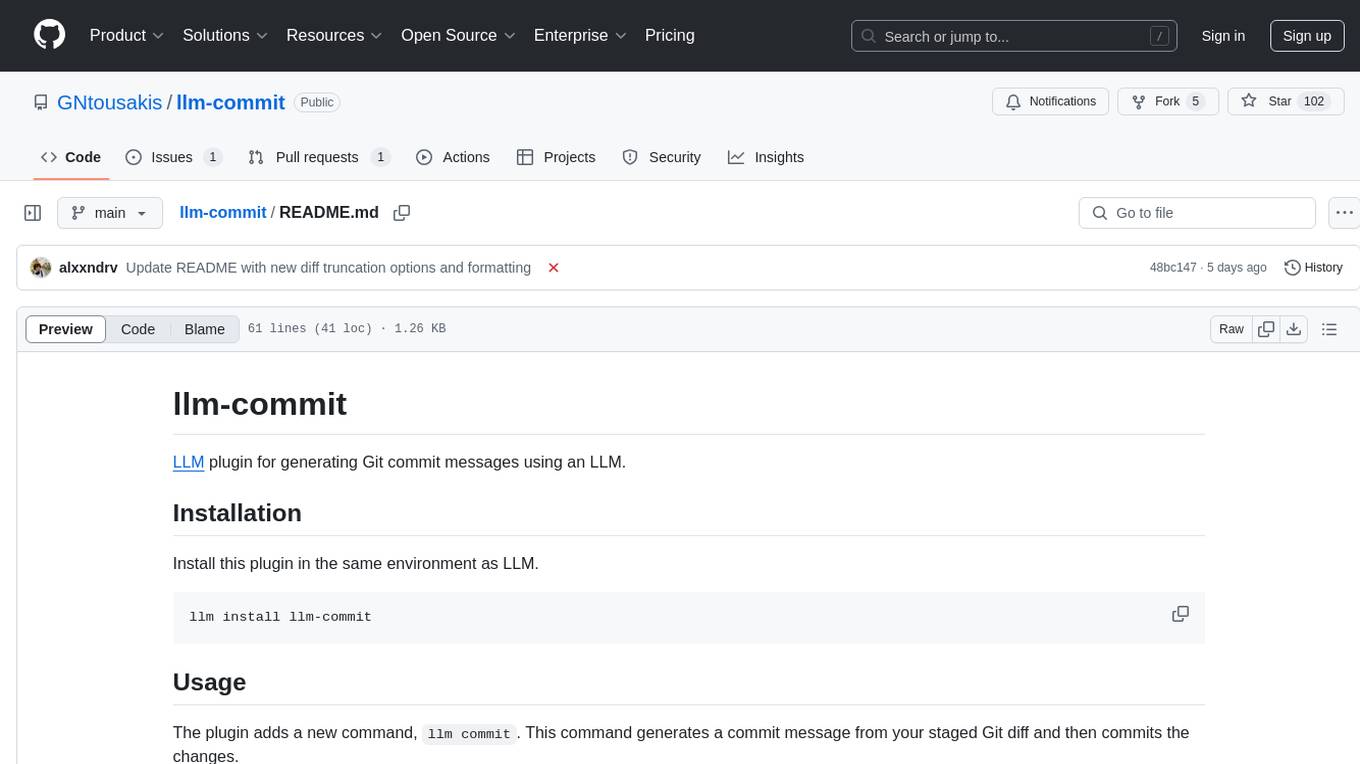The width and height of the screenshot is (1360, 764).
Task: Select the Code view
Action: (138, 329)
